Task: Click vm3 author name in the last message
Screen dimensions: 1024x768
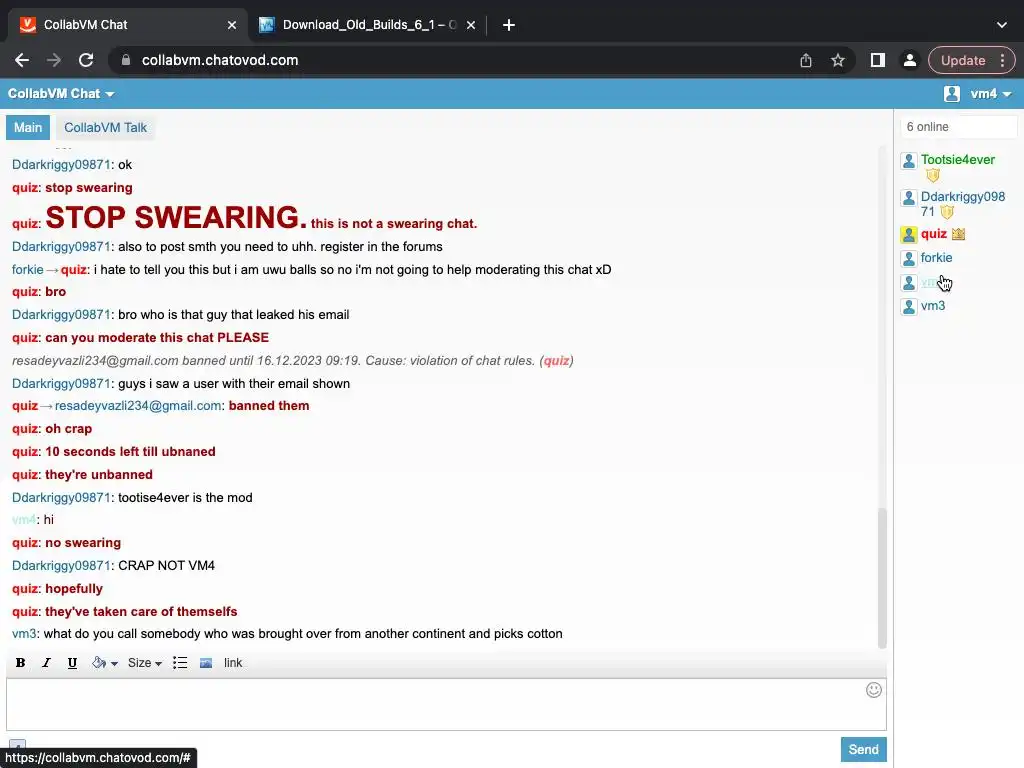Action: pos(24,633)
